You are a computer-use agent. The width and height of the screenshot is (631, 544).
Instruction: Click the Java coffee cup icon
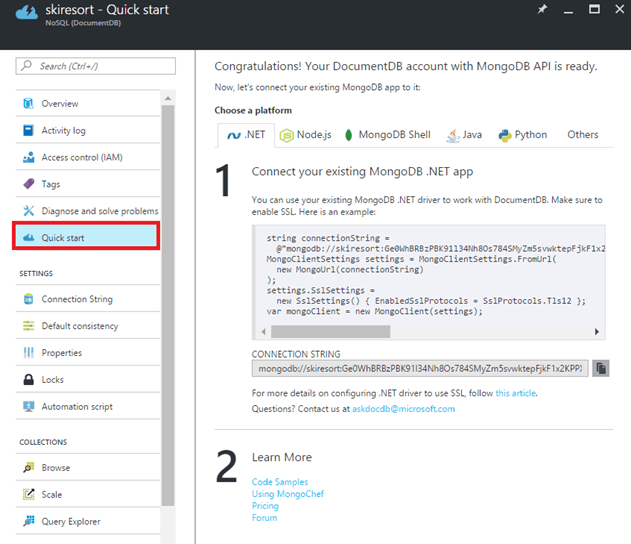click(x=453, y=136)
